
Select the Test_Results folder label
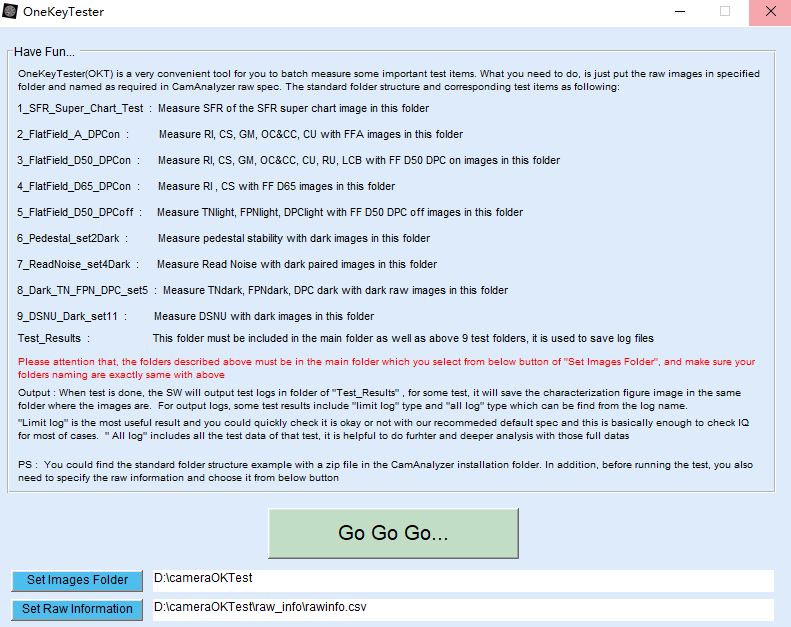click(x=49, y=338)
